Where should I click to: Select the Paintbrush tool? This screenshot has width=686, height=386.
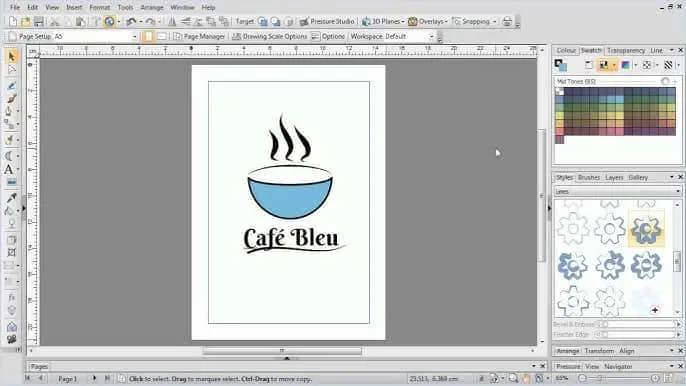[x=12, y=99]
